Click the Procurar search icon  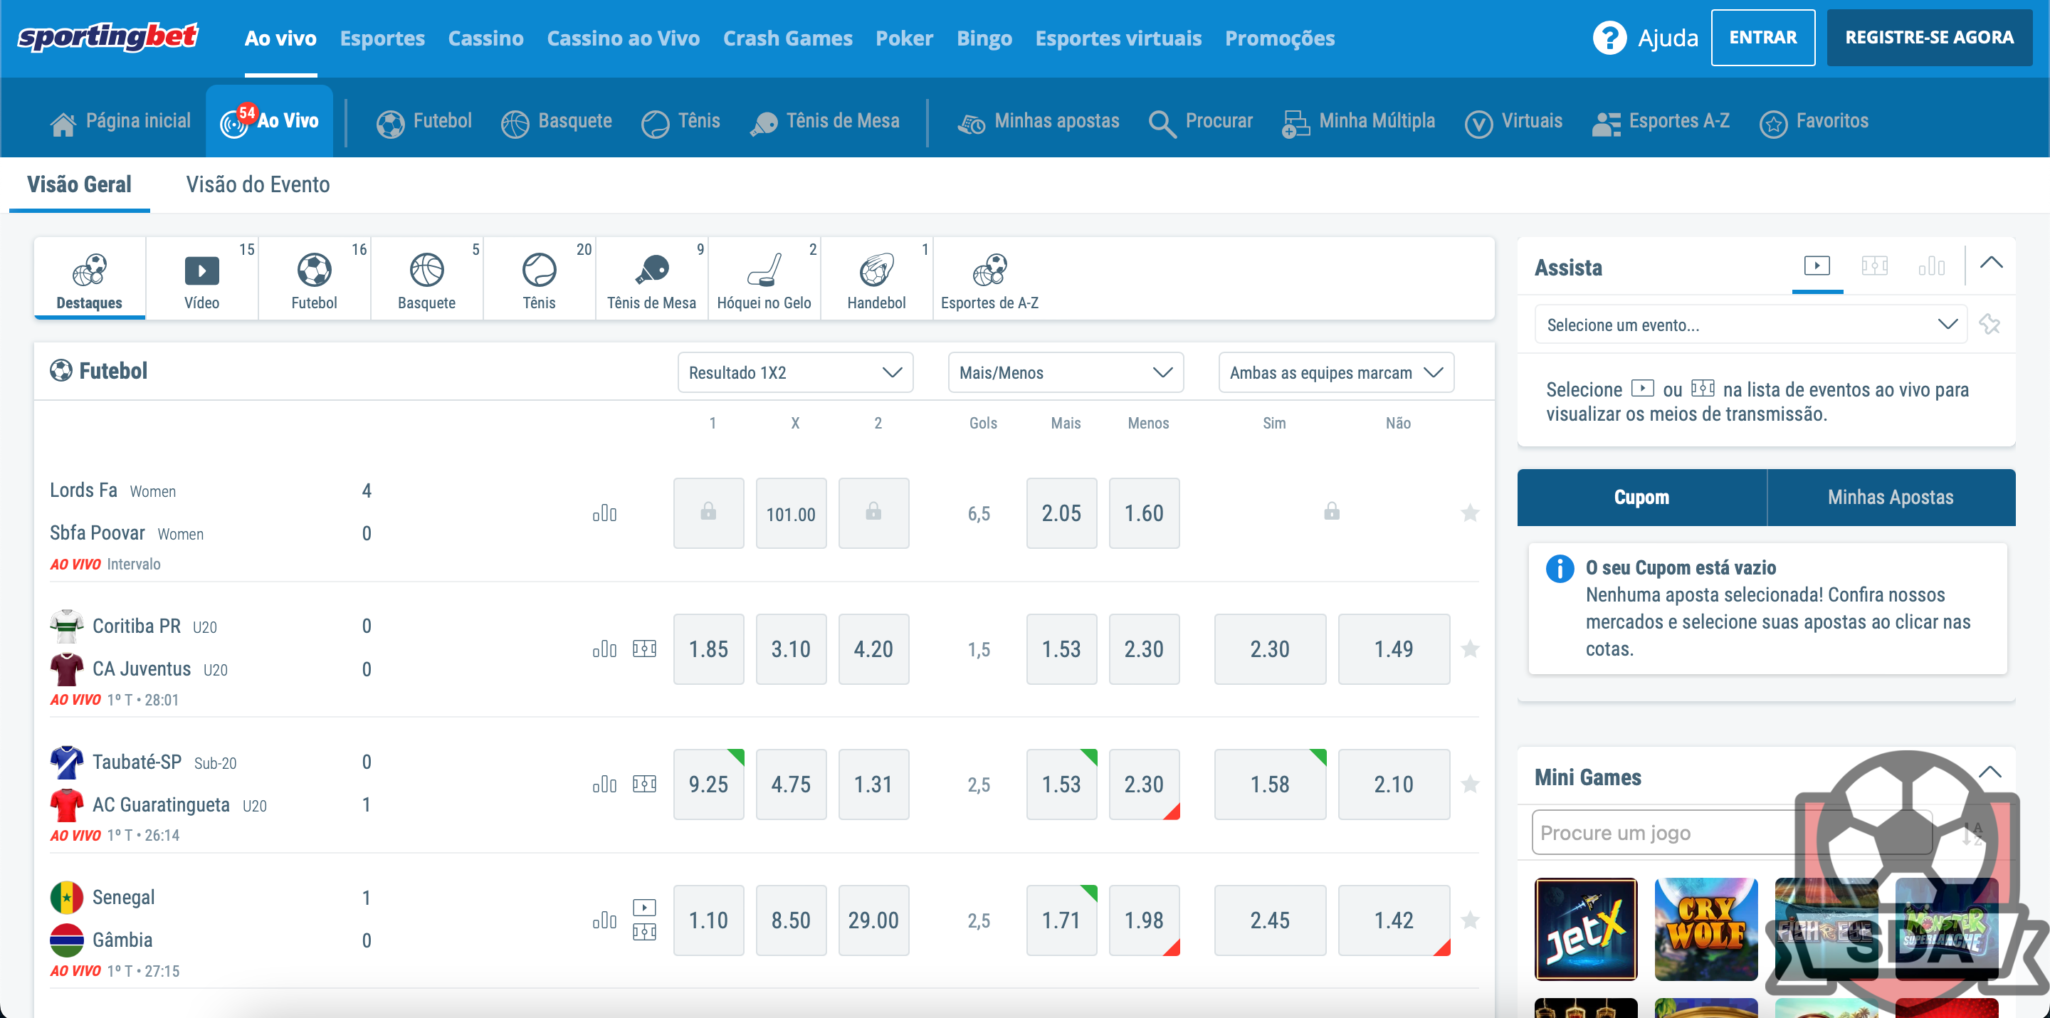point(1162,123)
